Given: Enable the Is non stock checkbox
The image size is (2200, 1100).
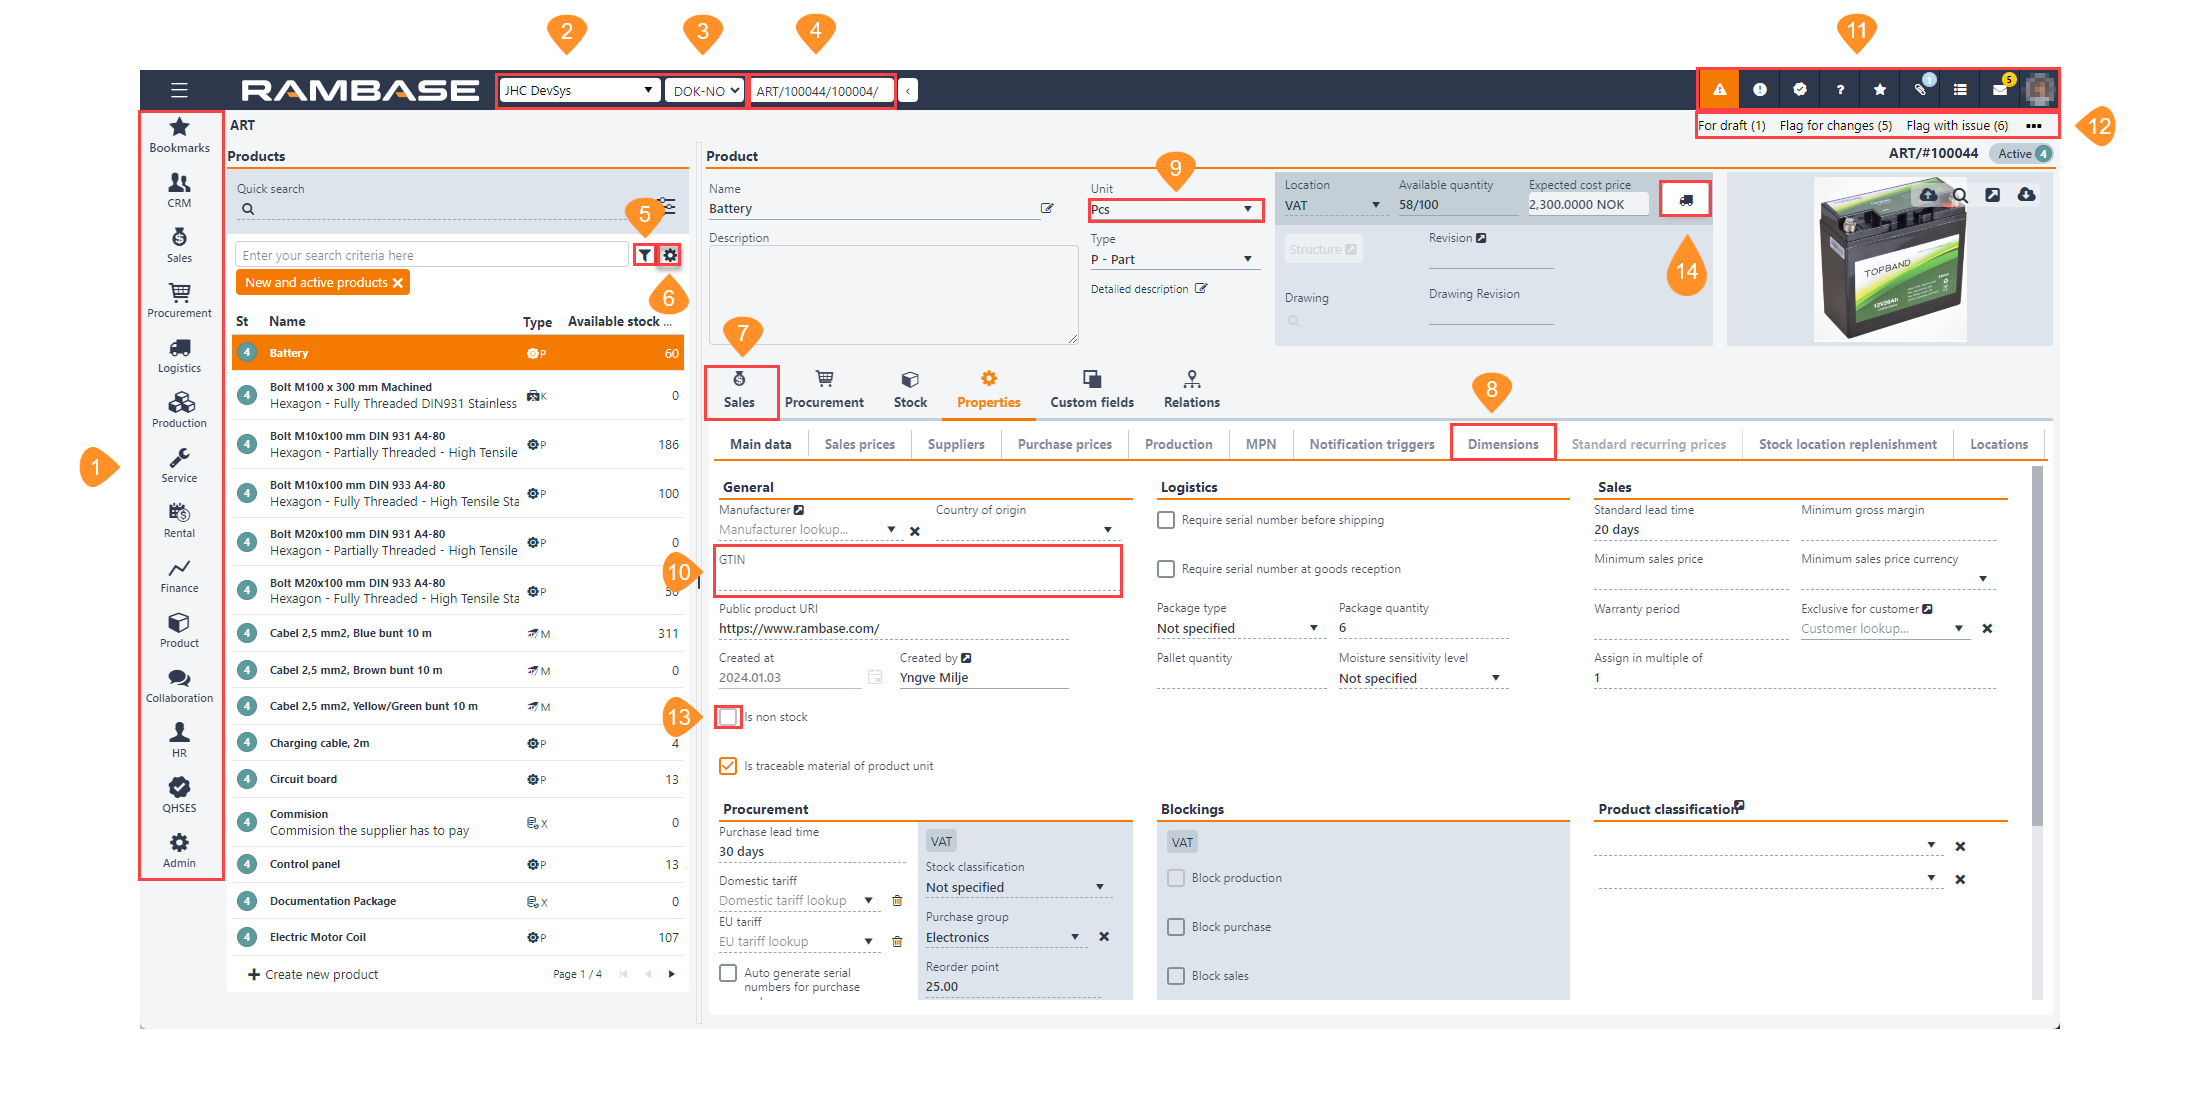Looking at the screenshot, I should [729, 717].
